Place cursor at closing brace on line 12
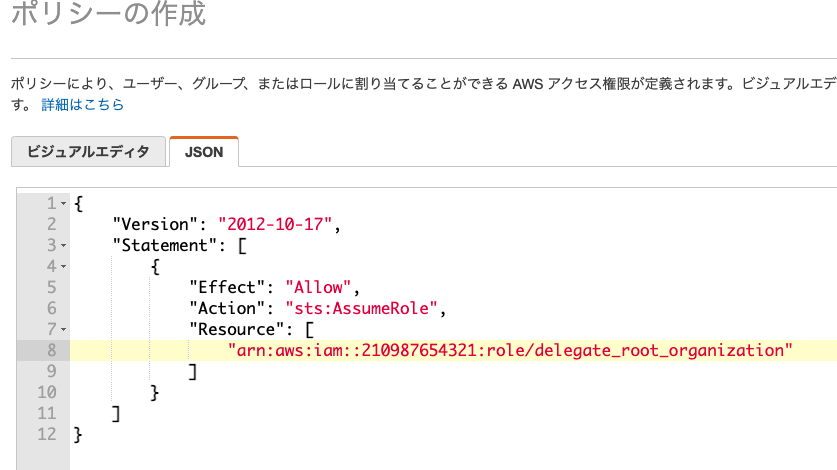837x470 pixels. tap(78, 434)
